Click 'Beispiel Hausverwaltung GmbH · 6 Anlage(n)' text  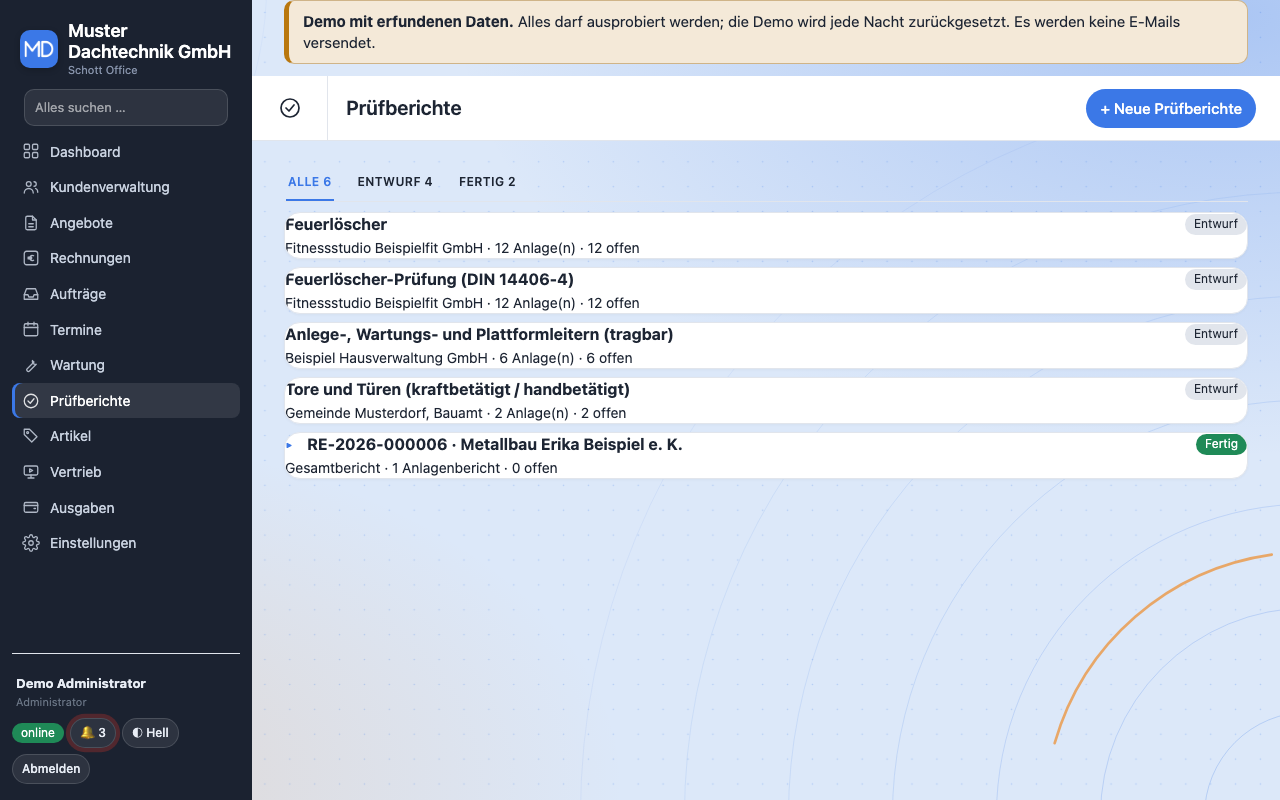tap(430, 358)
